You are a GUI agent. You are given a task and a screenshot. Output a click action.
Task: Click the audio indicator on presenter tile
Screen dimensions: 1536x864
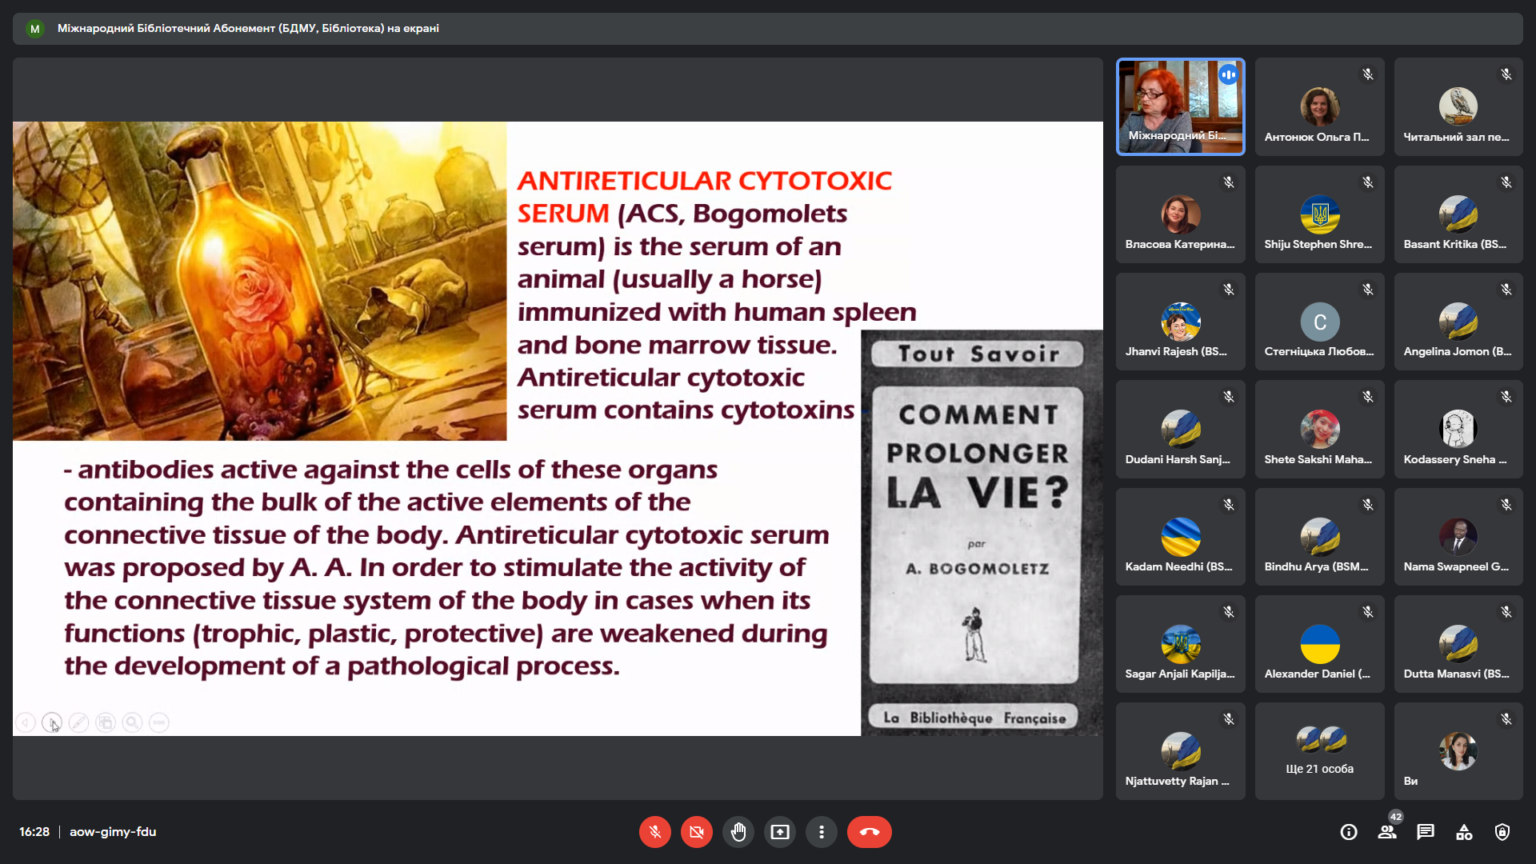(1228, 75)
